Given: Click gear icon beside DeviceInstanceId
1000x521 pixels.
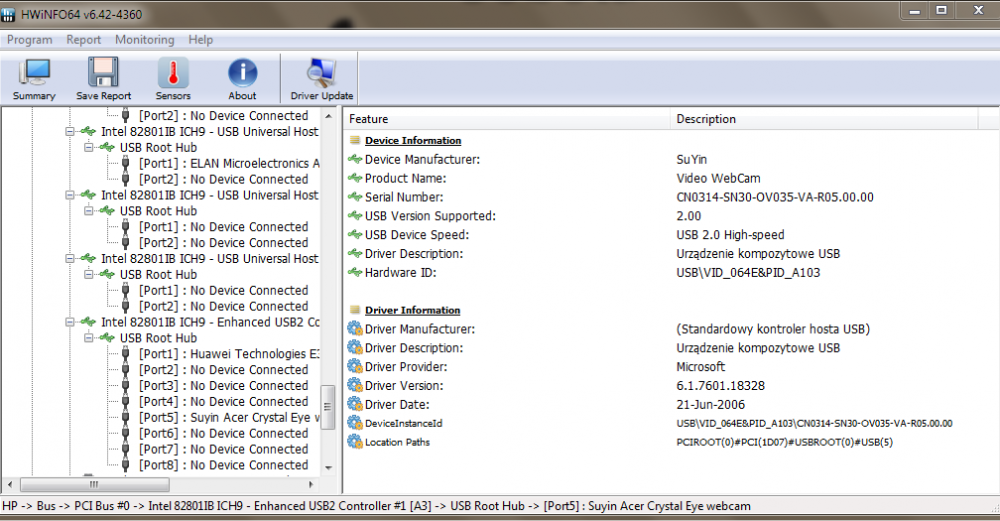Looking at the screenshot, I should coord(355,423).
